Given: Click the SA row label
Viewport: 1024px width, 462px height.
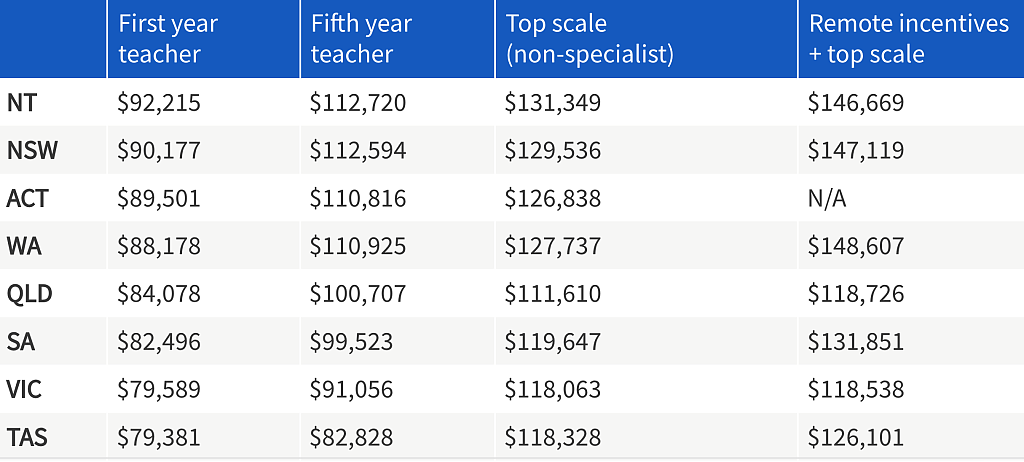Looking at the screenshot, I should (20, 342).
